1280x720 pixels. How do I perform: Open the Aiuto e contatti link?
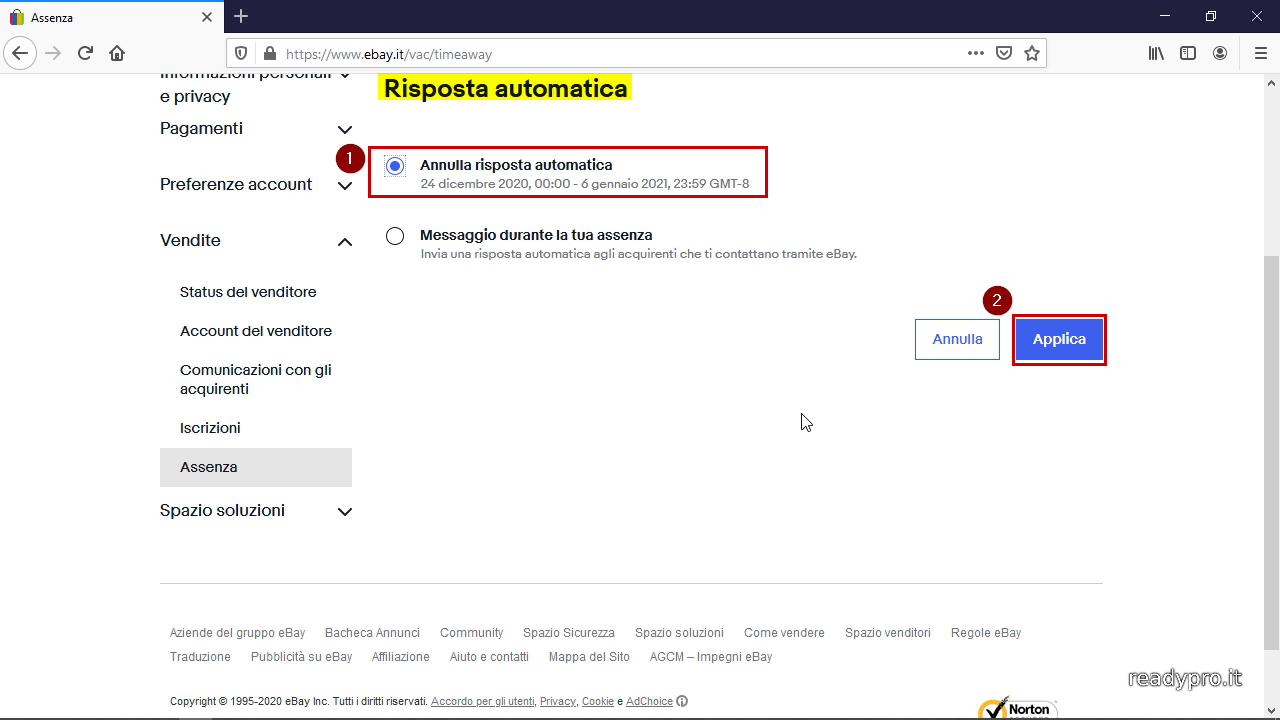tap(489, 657)
